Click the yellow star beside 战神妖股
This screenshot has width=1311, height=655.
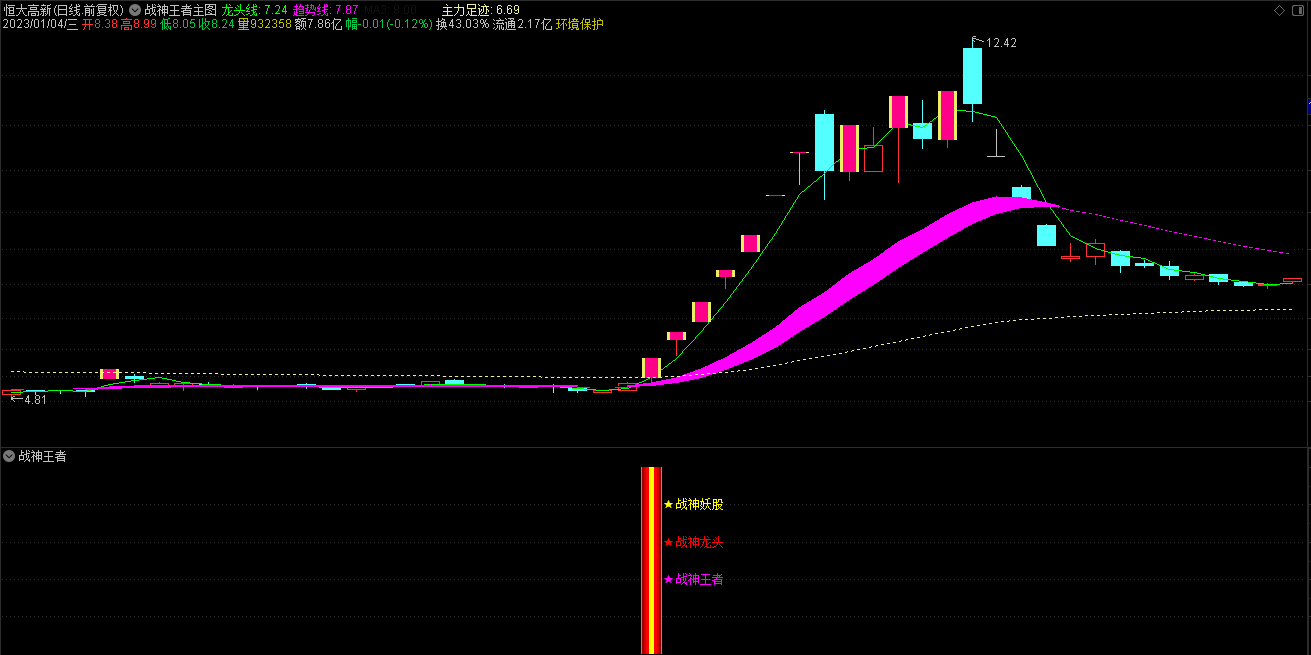click(669, 505)
